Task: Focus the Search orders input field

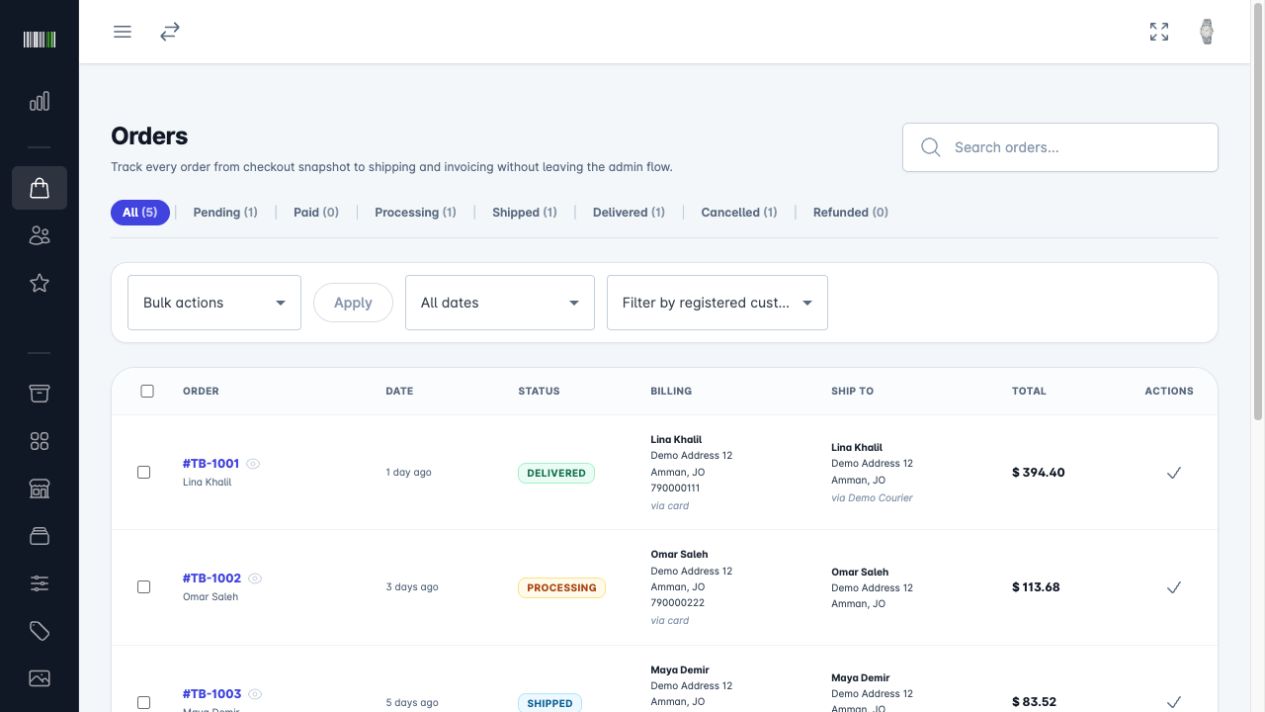Action: click(1060, 147)
